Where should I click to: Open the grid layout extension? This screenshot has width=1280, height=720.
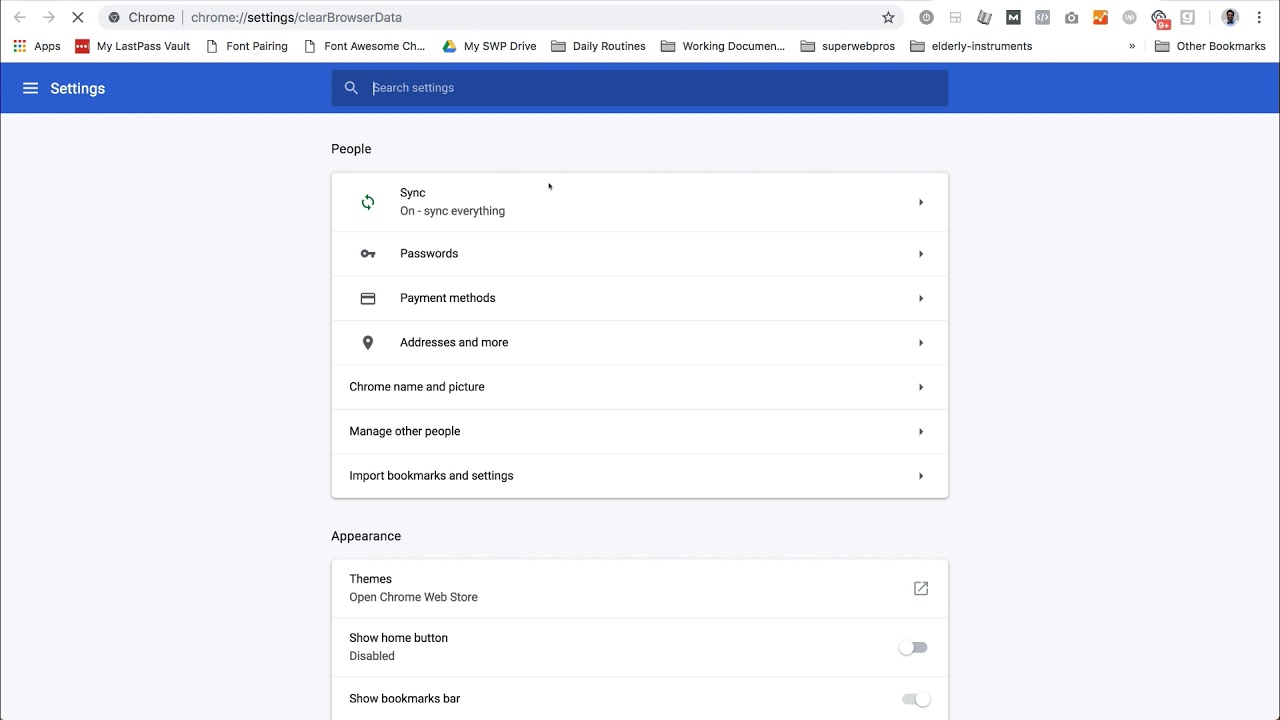point(955,17)
